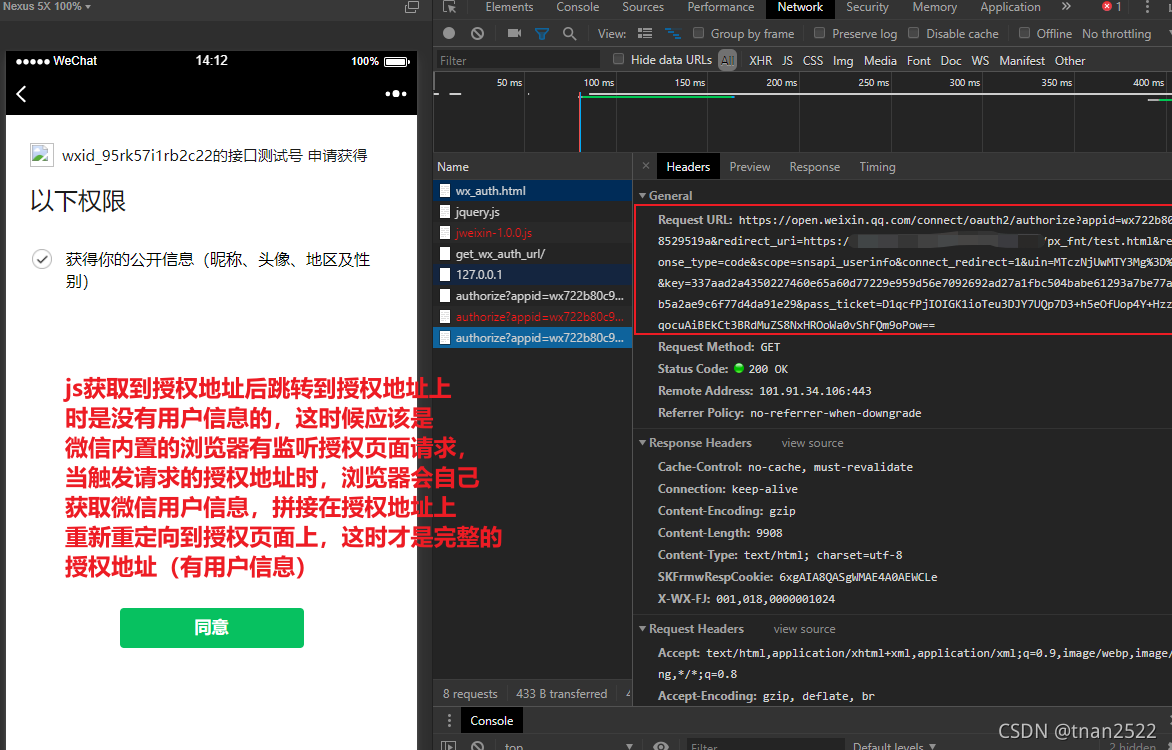Open the Timing tab of request

878,167
